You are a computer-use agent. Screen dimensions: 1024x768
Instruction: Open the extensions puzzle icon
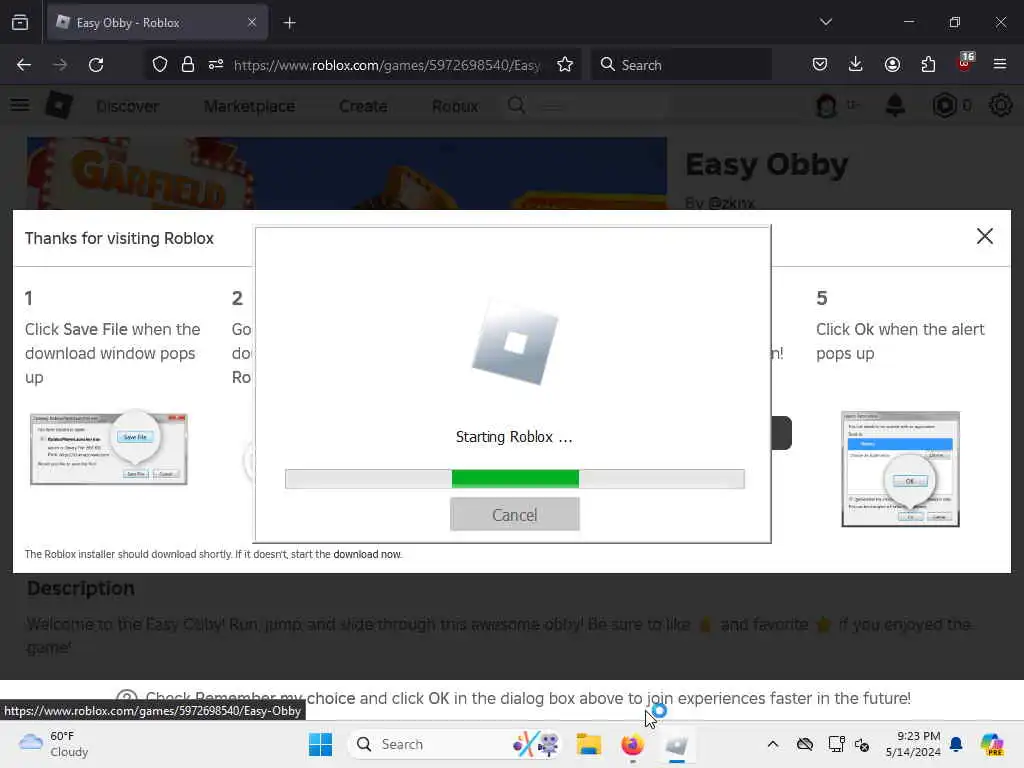click(928, 65)
